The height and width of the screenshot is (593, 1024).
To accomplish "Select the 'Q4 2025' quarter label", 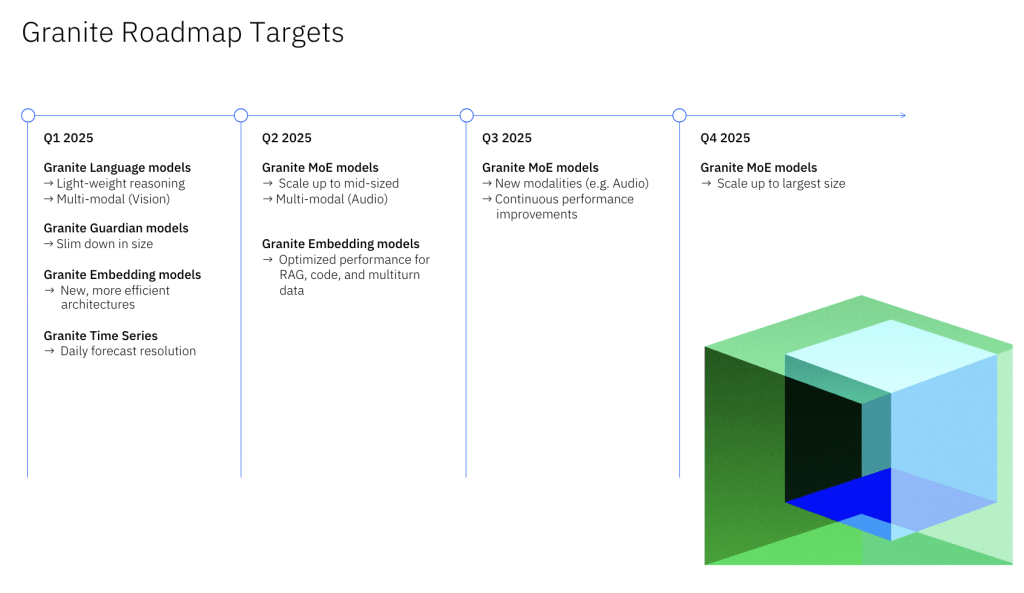I will 725,138.
